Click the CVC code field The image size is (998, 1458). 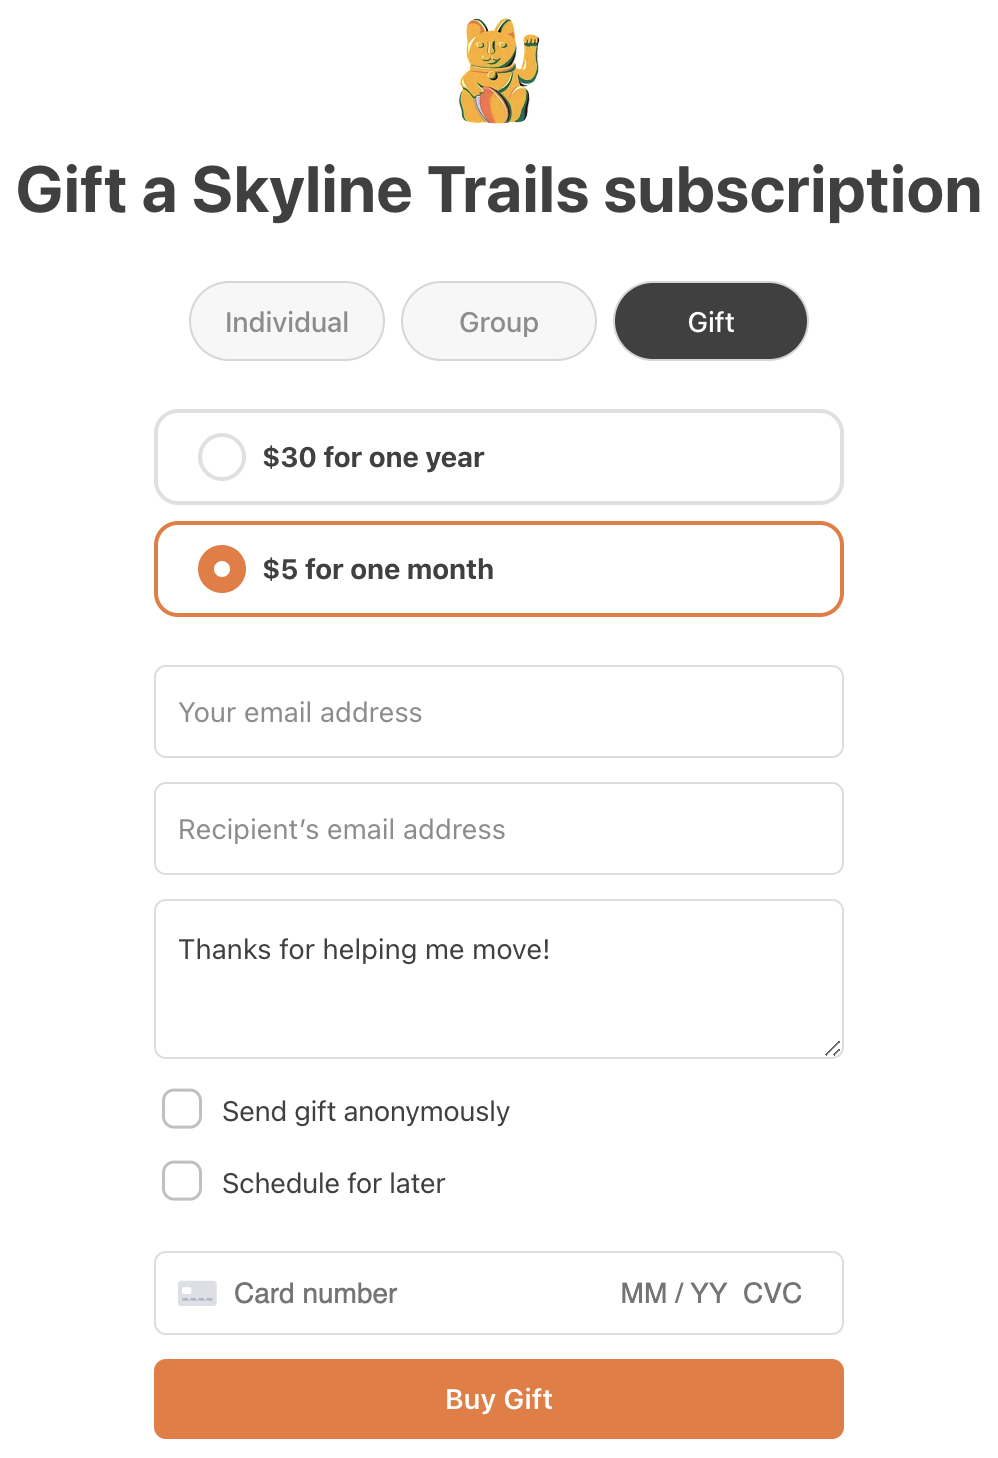point(772,1293)
